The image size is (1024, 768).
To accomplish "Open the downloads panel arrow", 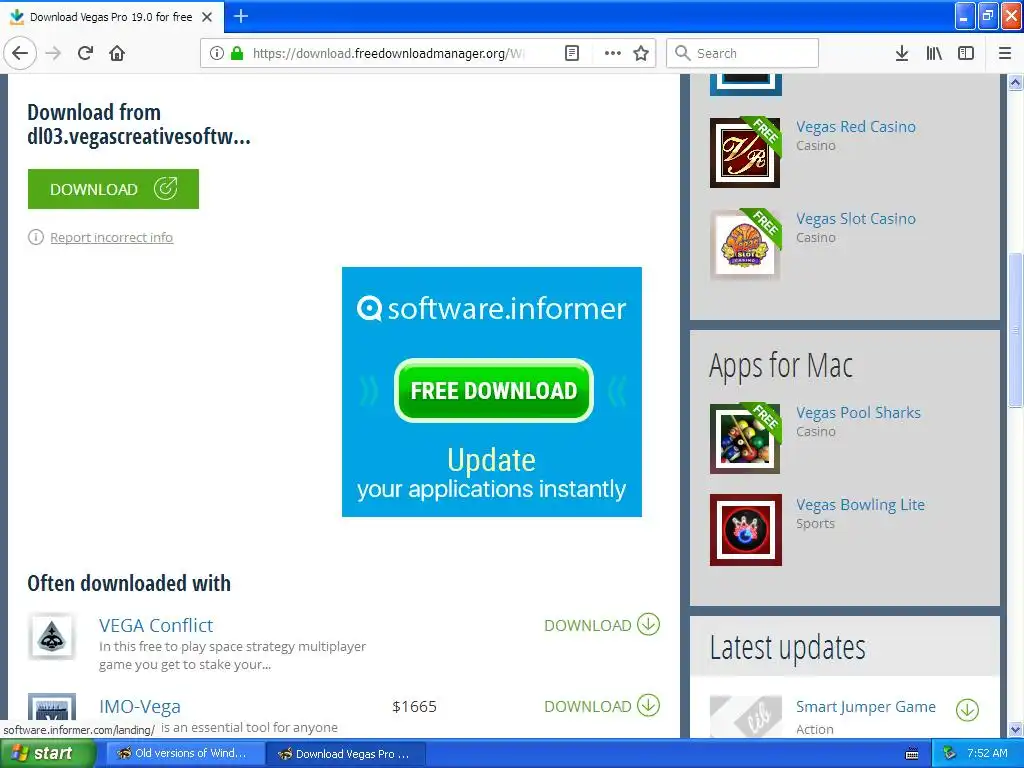I will pyautogui.click(x=902, y=53).
